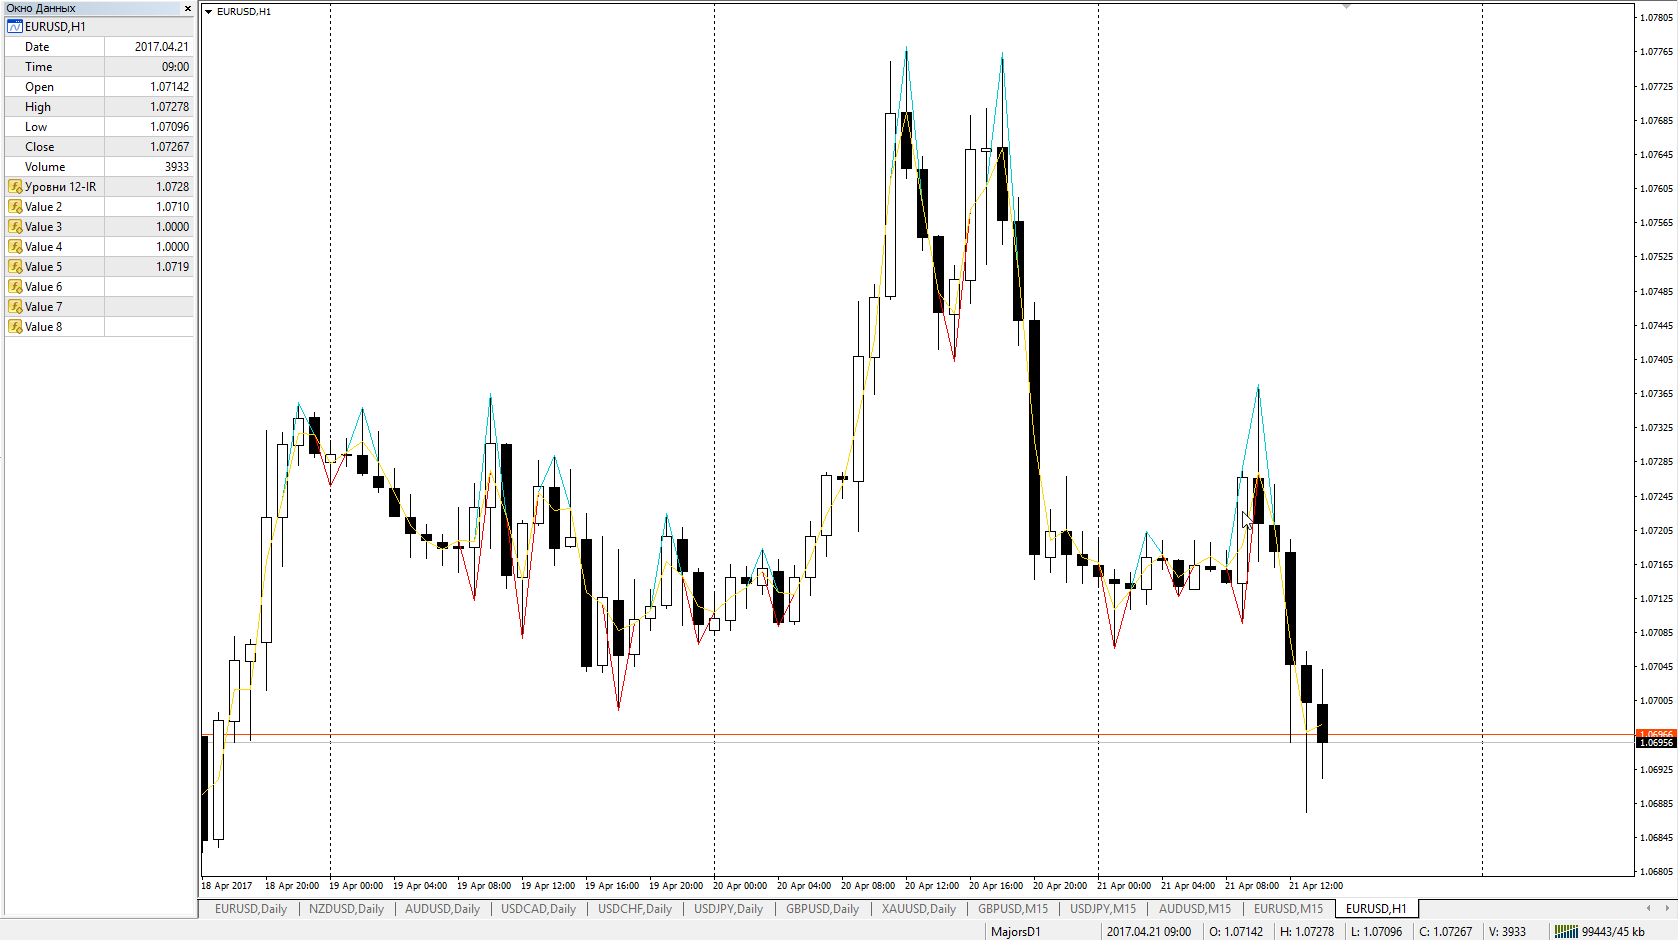This screenshot has width=1678, height=940.
Task: Click the indicator icon beside Уровни 12-IR
Action: (15, 187)
